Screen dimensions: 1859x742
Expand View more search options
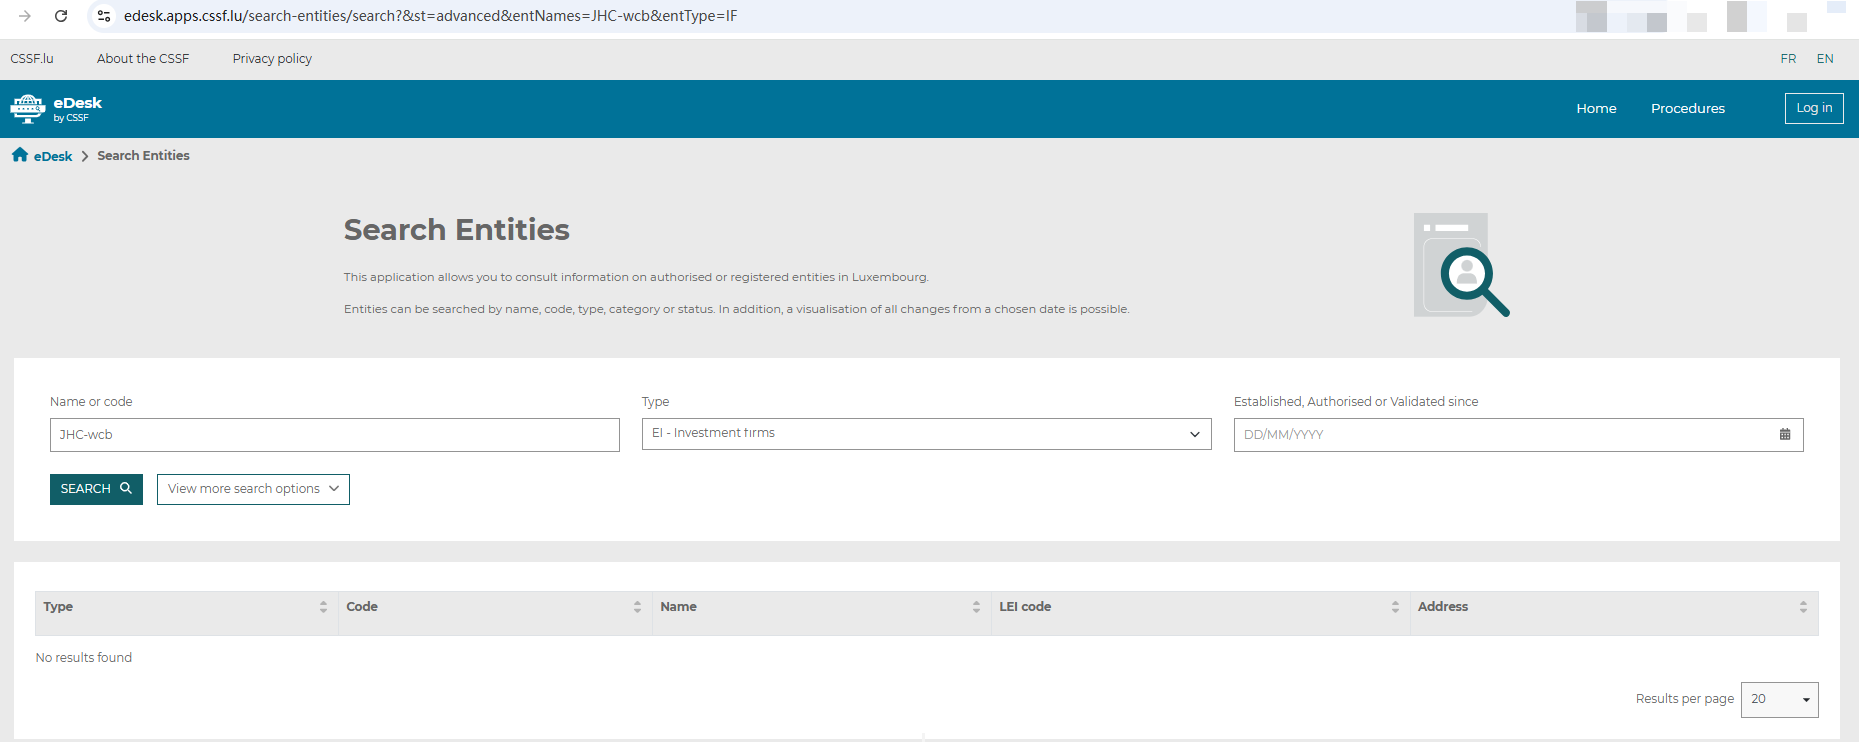pyautogui.click(x=253, y=489)
